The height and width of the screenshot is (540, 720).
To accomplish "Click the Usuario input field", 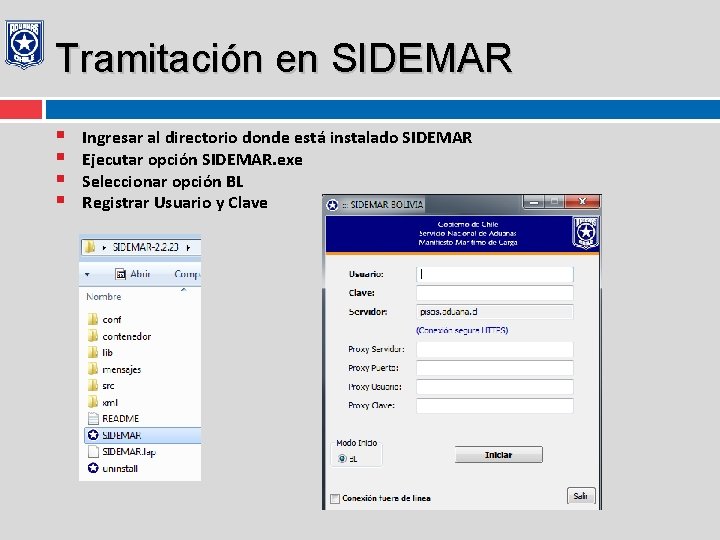I will coord(495,274).
